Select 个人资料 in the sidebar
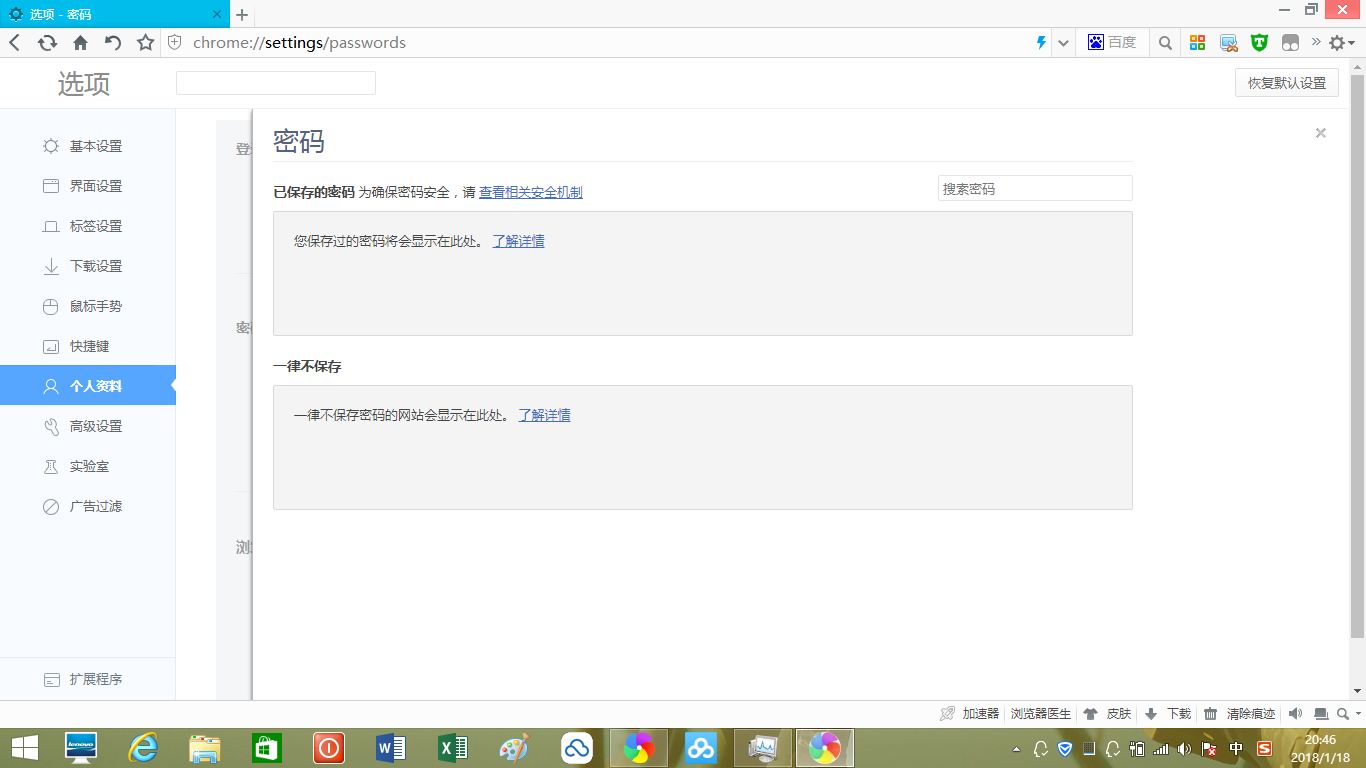This screenshot has height=768, width=1366. (88, 386)
